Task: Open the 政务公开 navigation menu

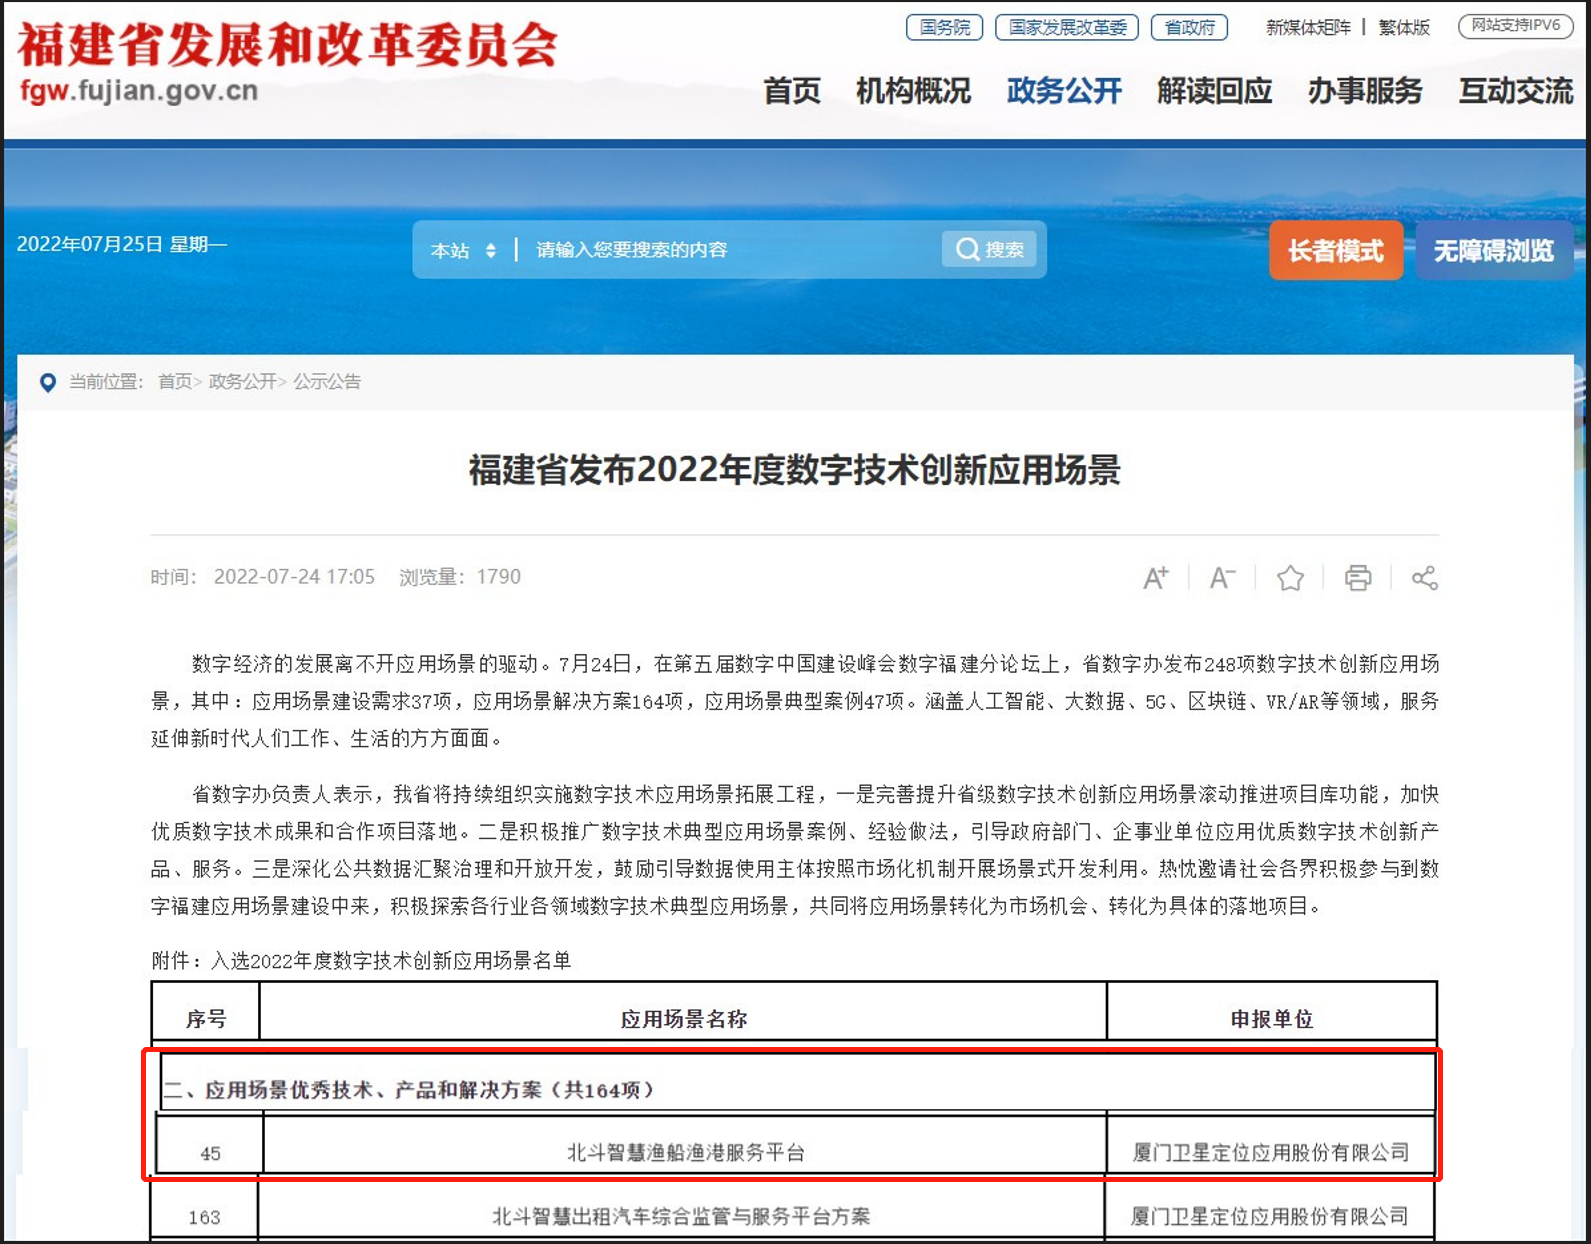Action: 1064,91
